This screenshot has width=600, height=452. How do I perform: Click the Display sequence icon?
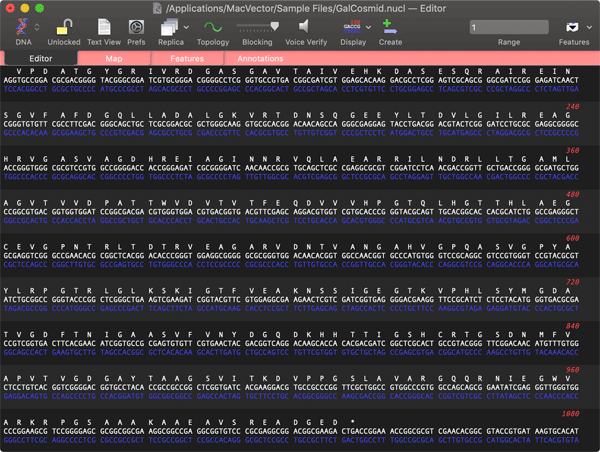click(x=352, y=26)
